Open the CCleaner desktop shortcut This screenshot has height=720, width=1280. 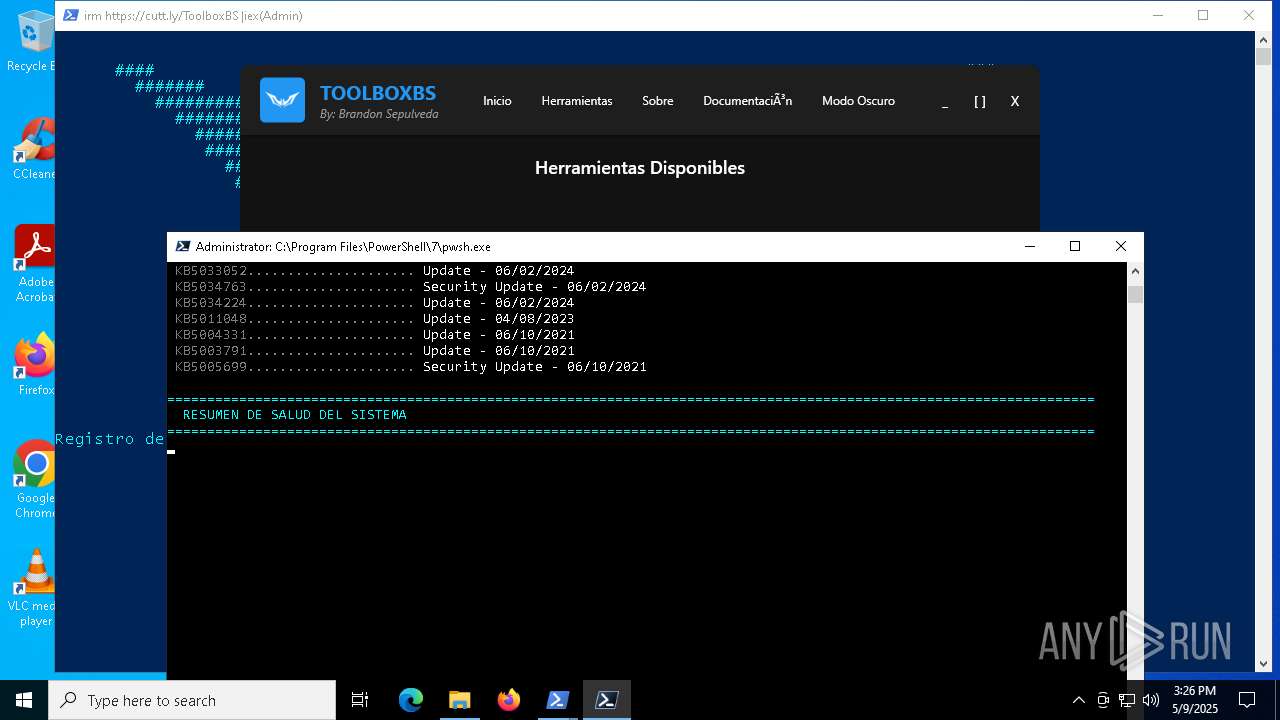click(x=32, y=149)
